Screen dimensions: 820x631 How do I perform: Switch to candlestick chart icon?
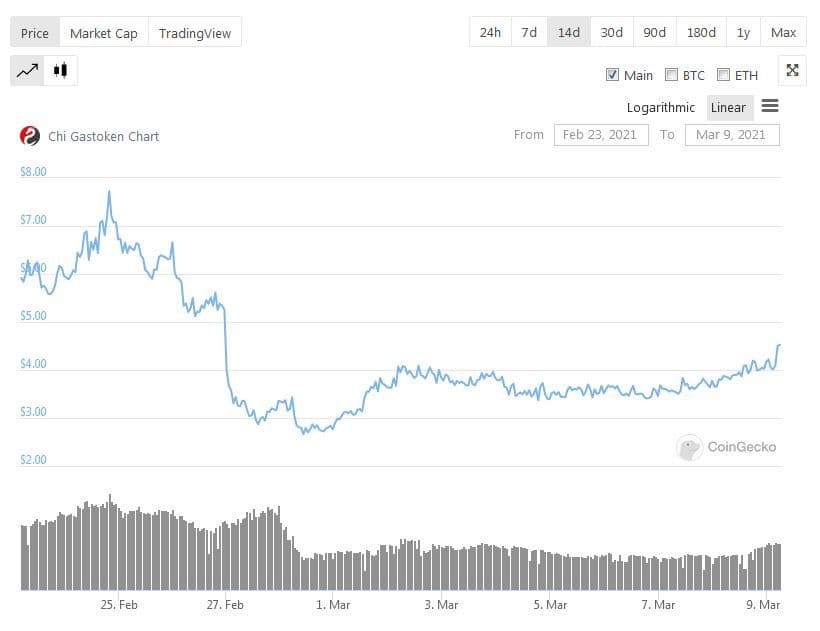(61, 70)
